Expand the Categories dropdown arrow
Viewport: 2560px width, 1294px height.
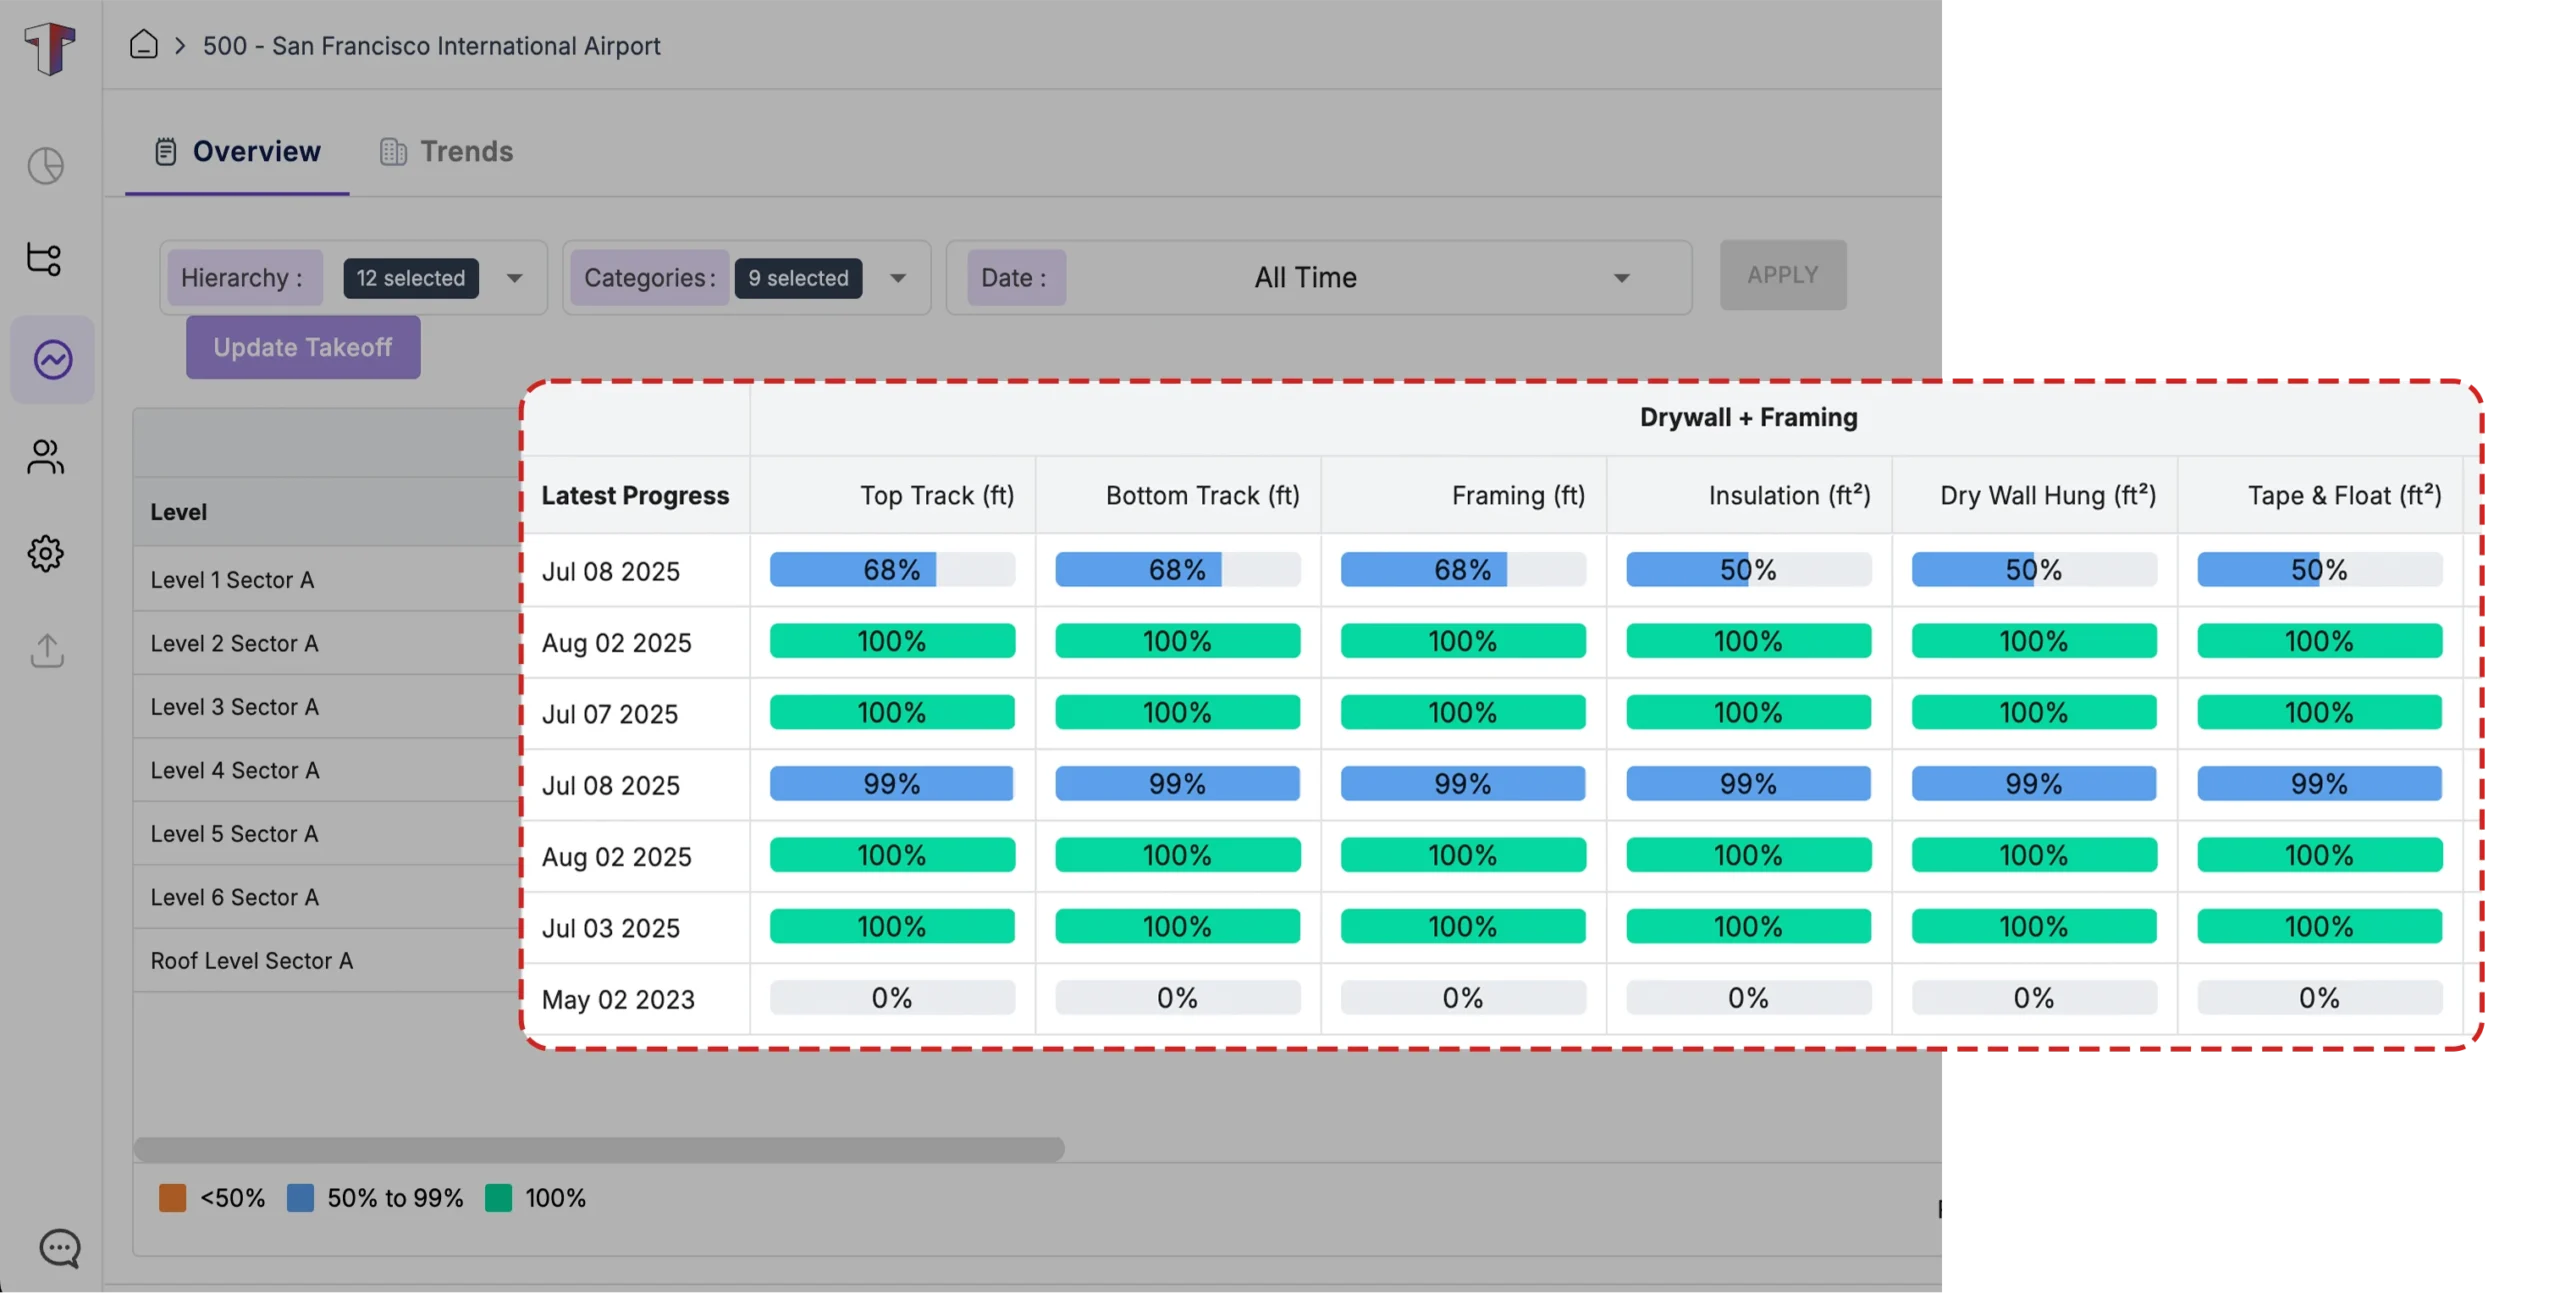click(898, 278)
